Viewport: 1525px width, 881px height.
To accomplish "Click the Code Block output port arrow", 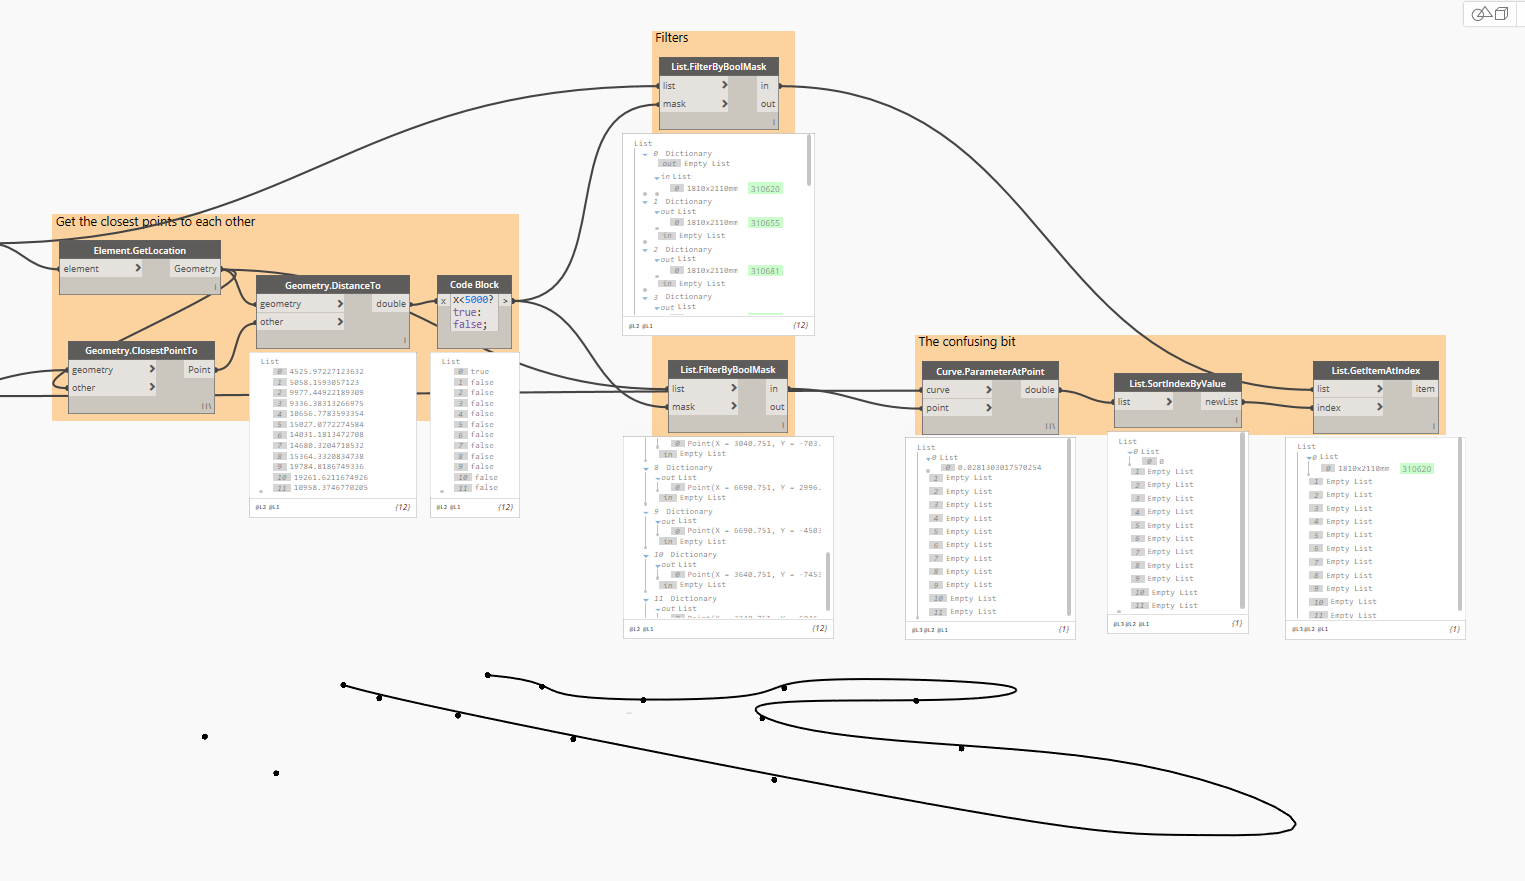I will coord(505,300).
